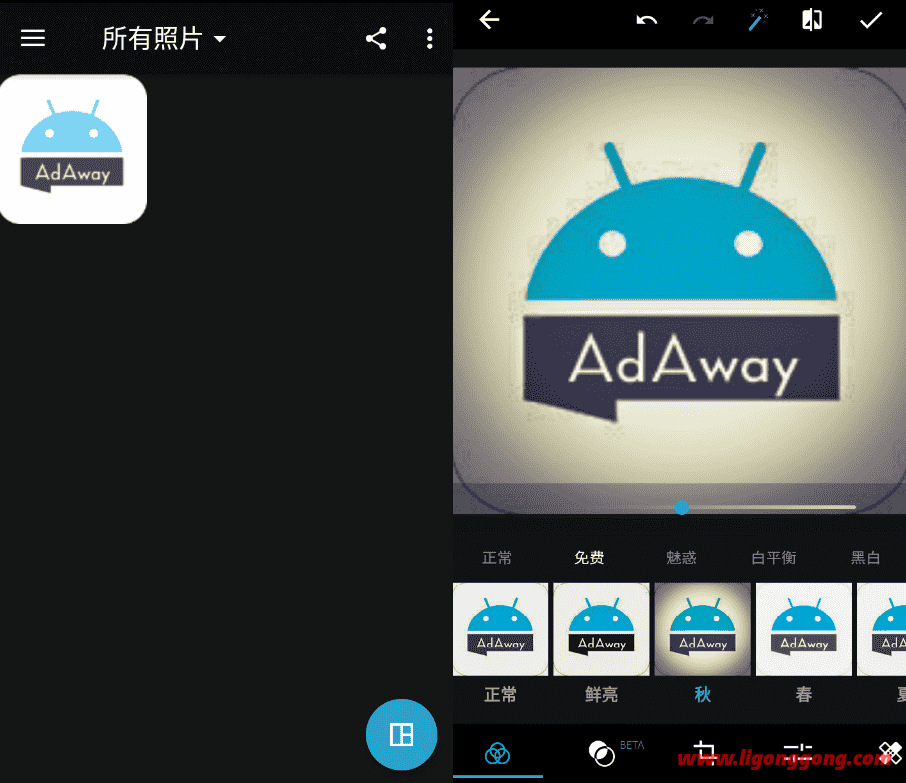
Task: Apply the 鲜亮 filter thumbnail
Action: coord(601,629)
